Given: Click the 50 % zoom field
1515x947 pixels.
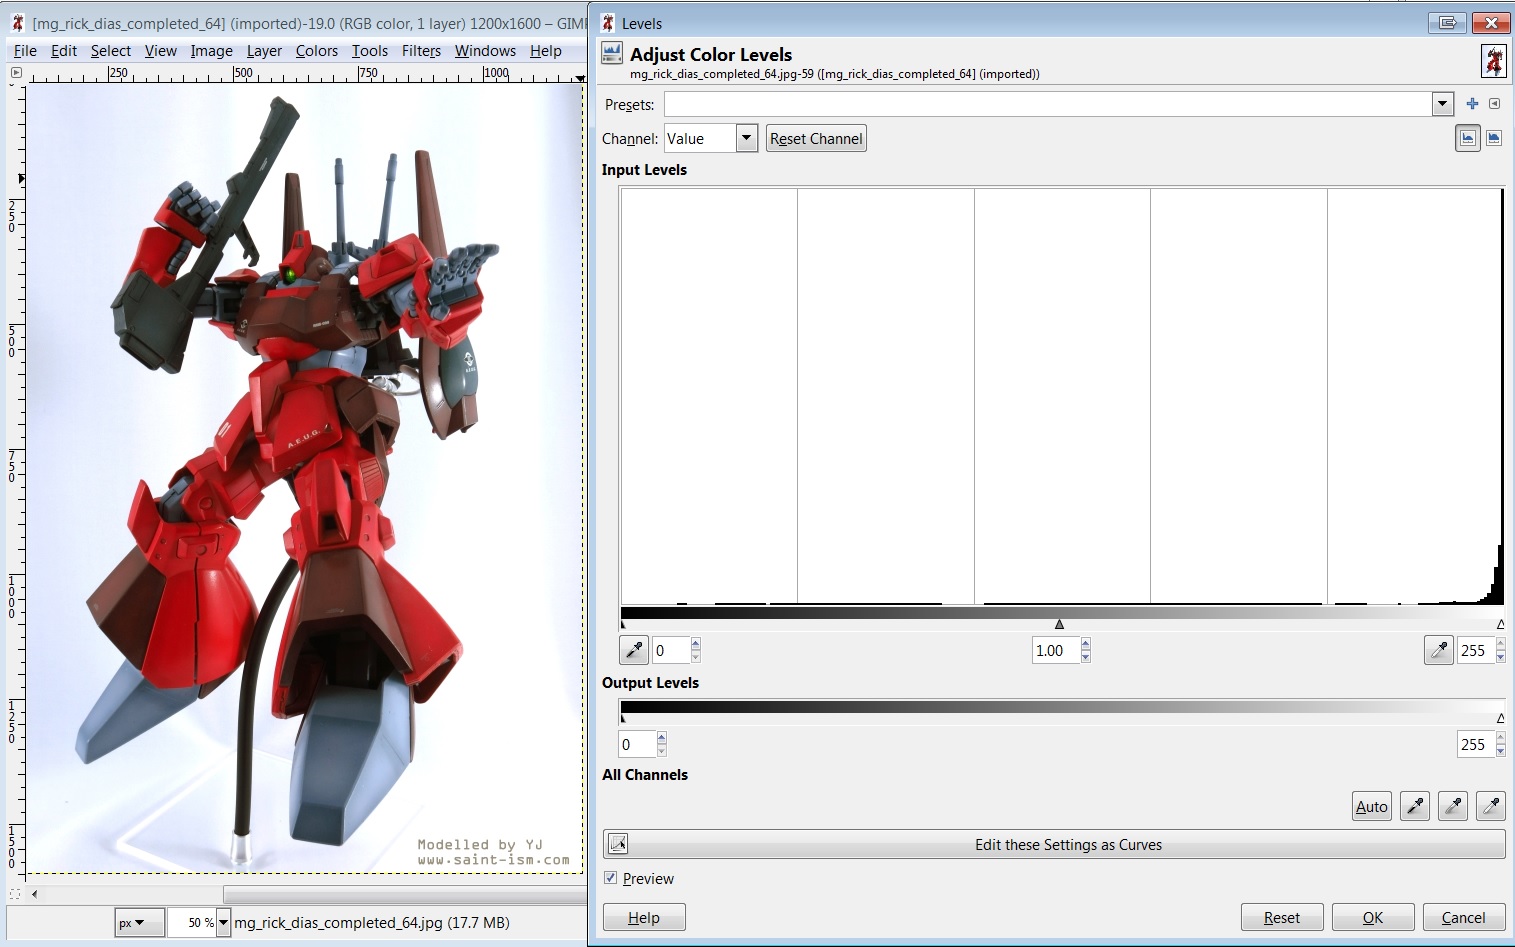Looking at the screenshot, I should tap(191, 923).
